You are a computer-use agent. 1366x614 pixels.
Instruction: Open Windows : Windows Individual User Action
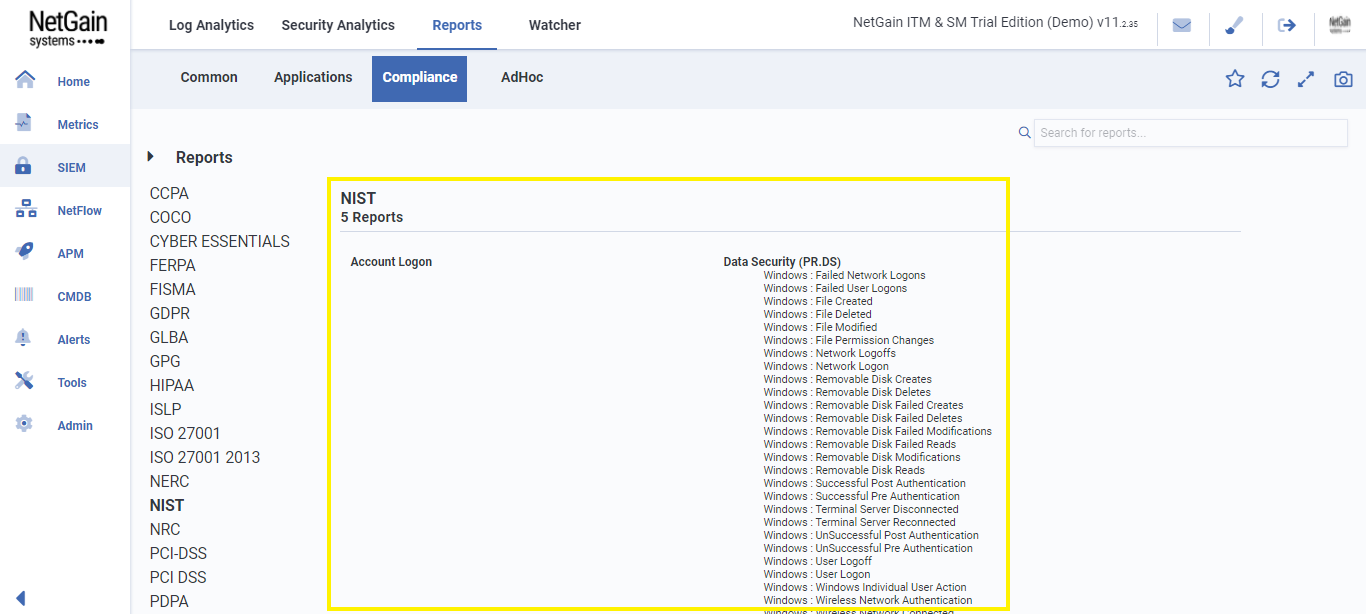pos(865,587)
